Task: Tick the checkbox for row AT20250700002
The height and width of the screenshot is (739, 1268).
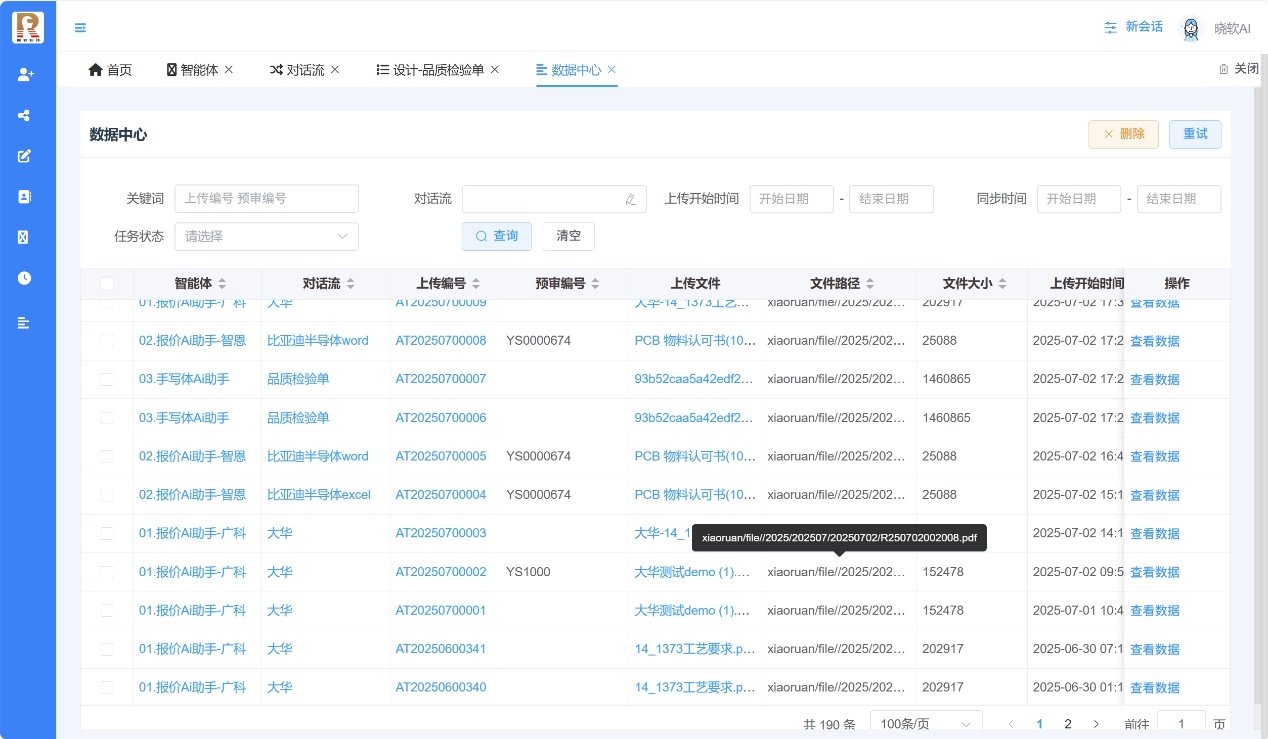Action: pos(107,572)
